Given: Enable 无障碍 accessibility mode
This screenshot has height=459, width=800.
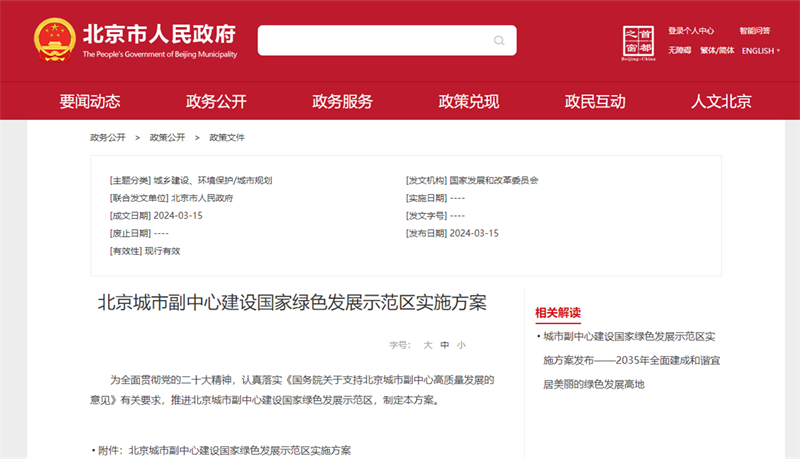Looking at the screenshot, I should (x=680, y=51).
